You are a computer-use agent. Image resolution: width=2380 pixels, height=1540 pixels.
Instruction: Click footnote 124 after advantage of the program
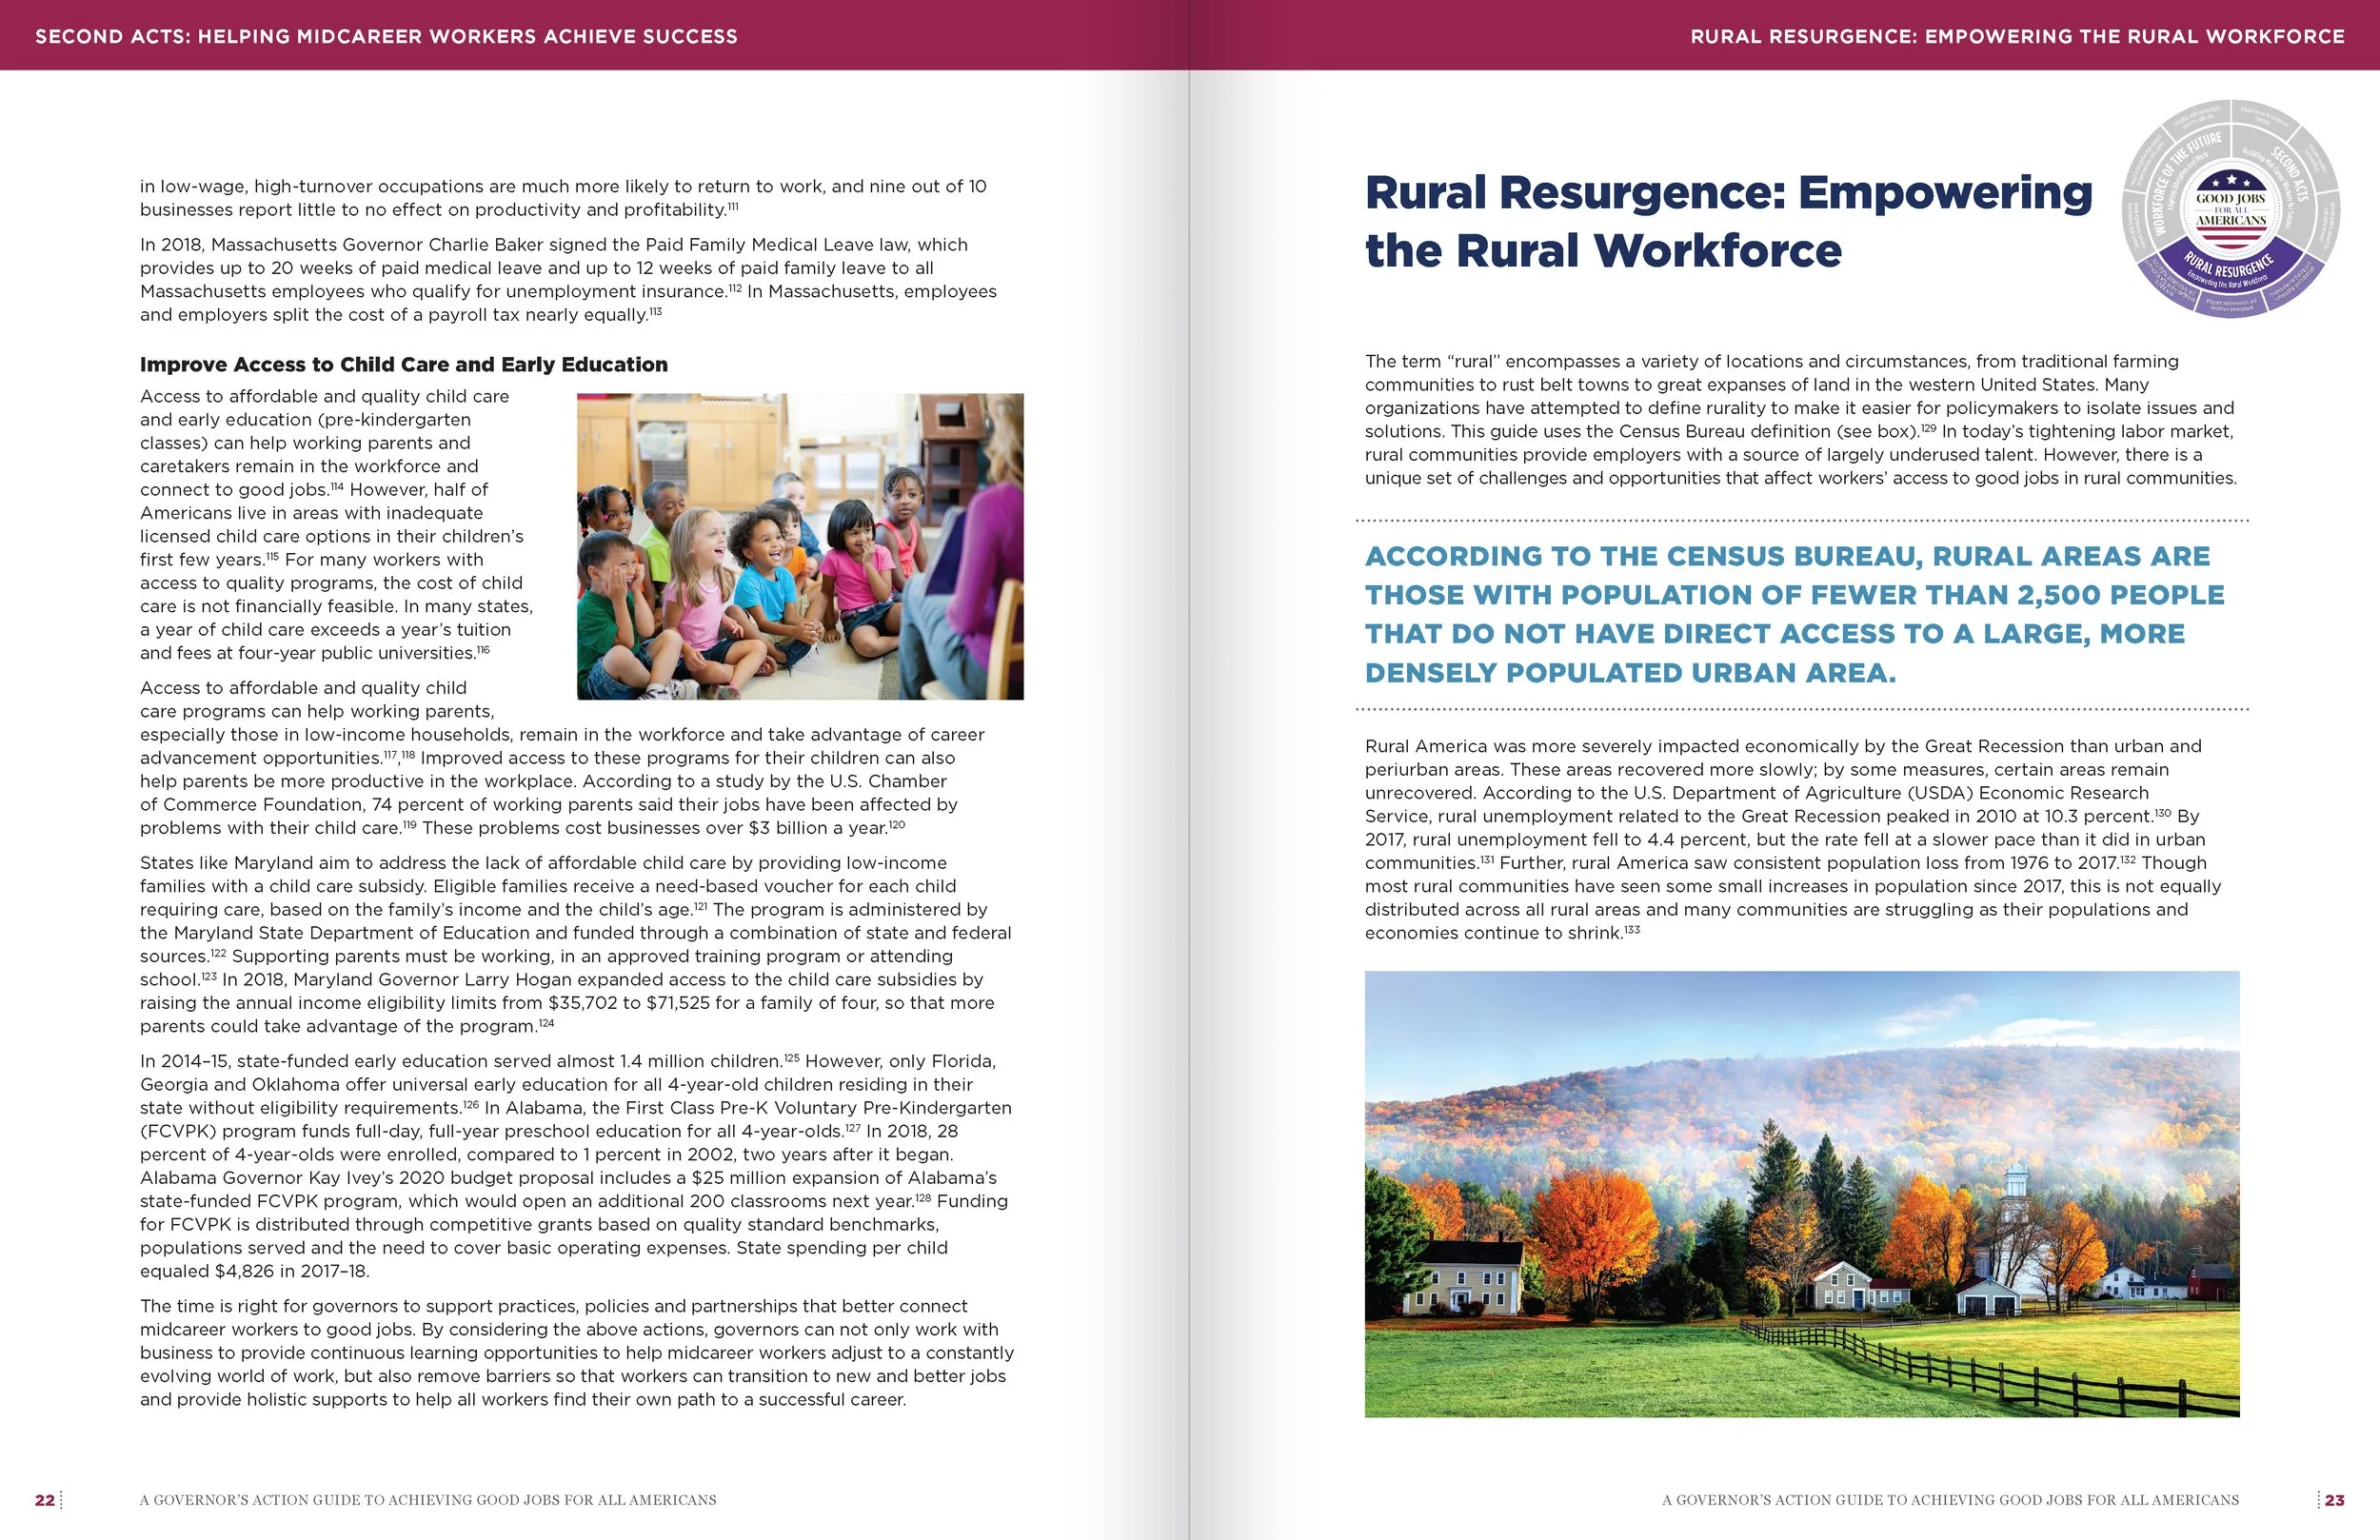546,1023
